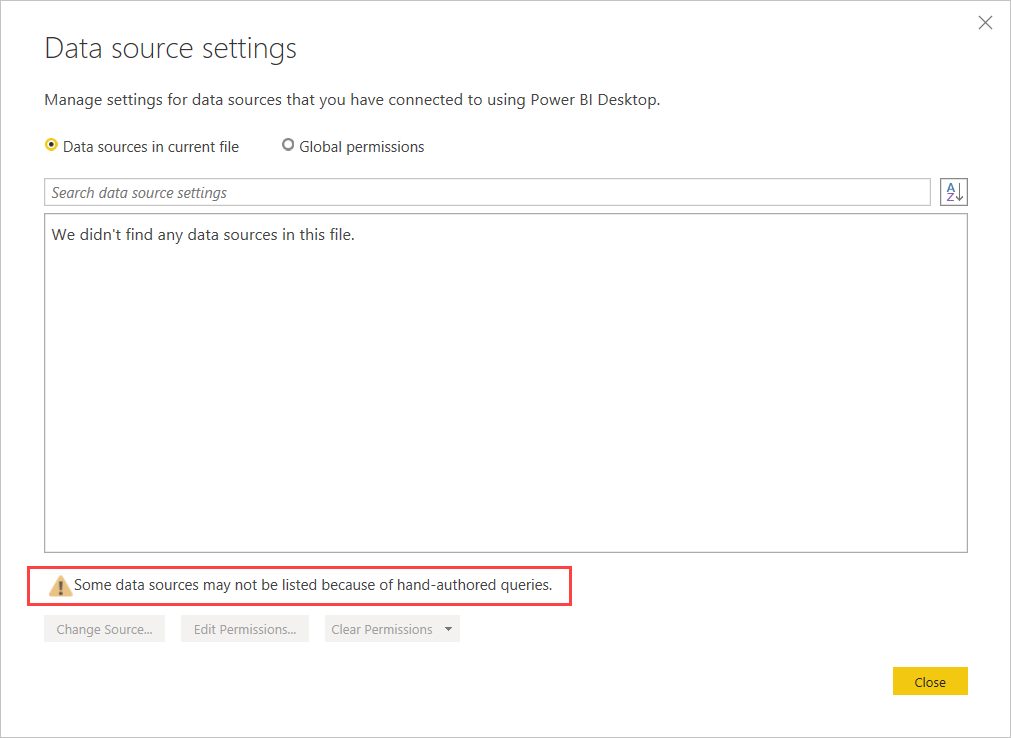Image resolution: width=1011 pixels, height=738 pixels.
Task: Click the yellow warning triangle icon
Action: coord(60,586)
